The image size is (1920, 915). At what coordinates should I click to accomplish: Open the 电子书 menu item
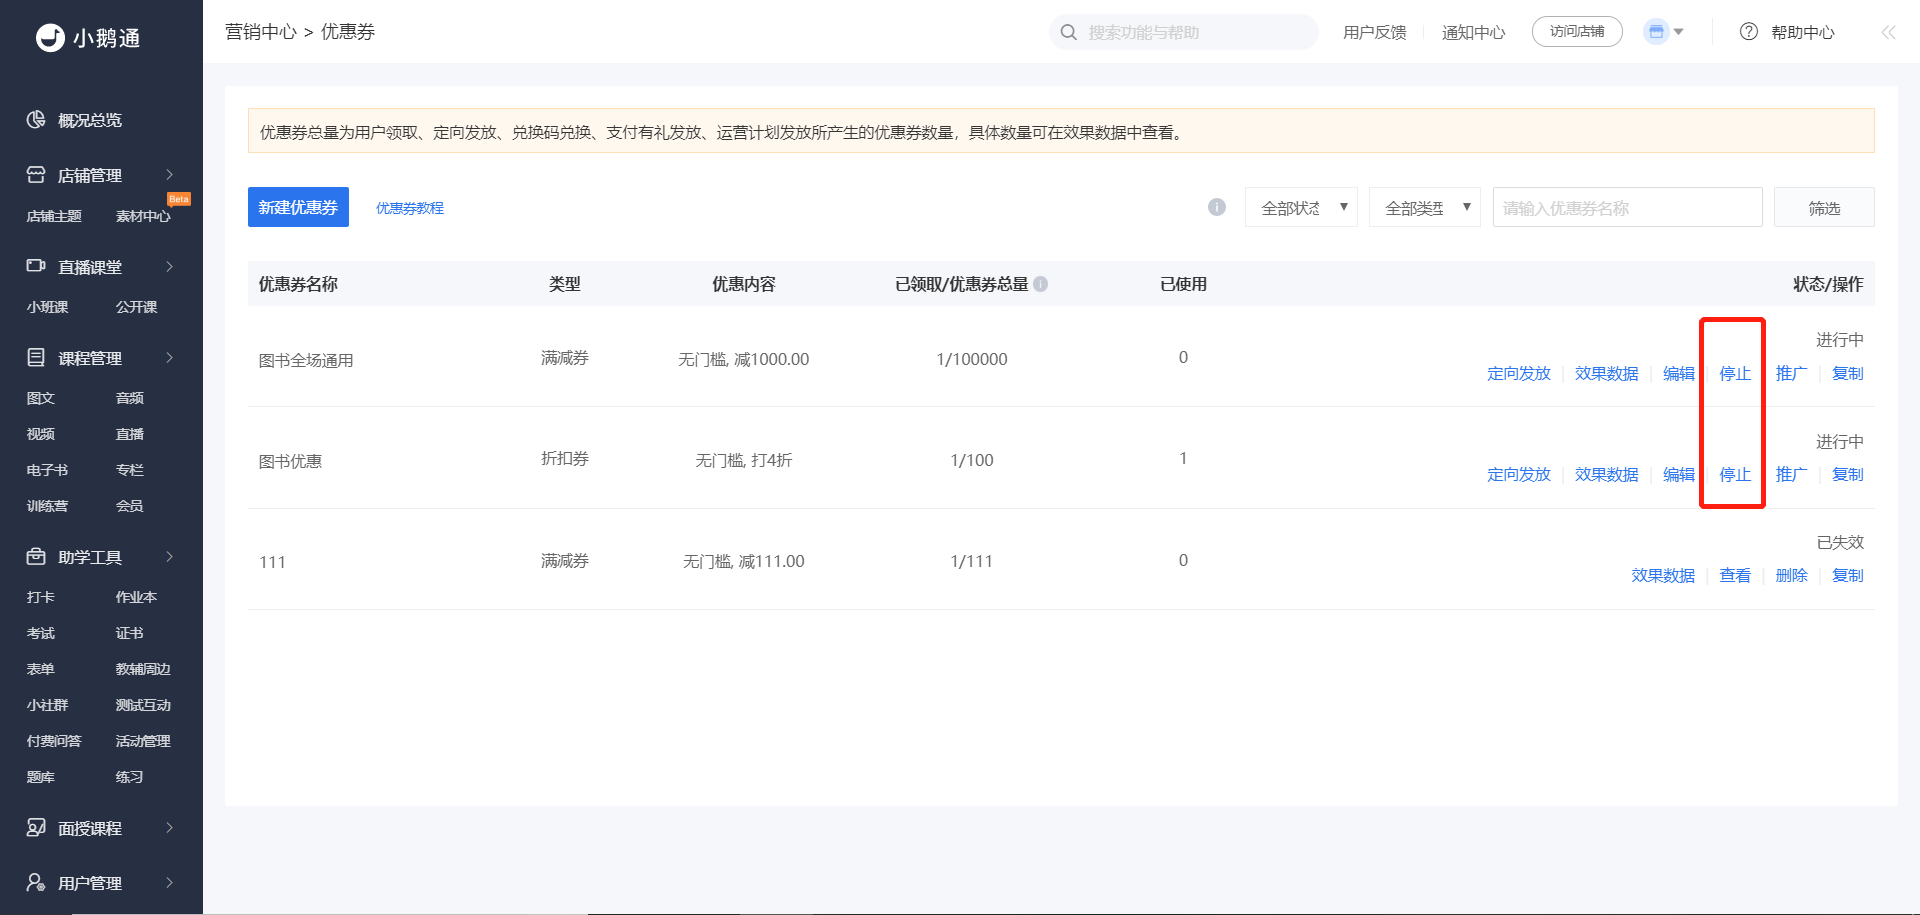click(x=47, y=470)
